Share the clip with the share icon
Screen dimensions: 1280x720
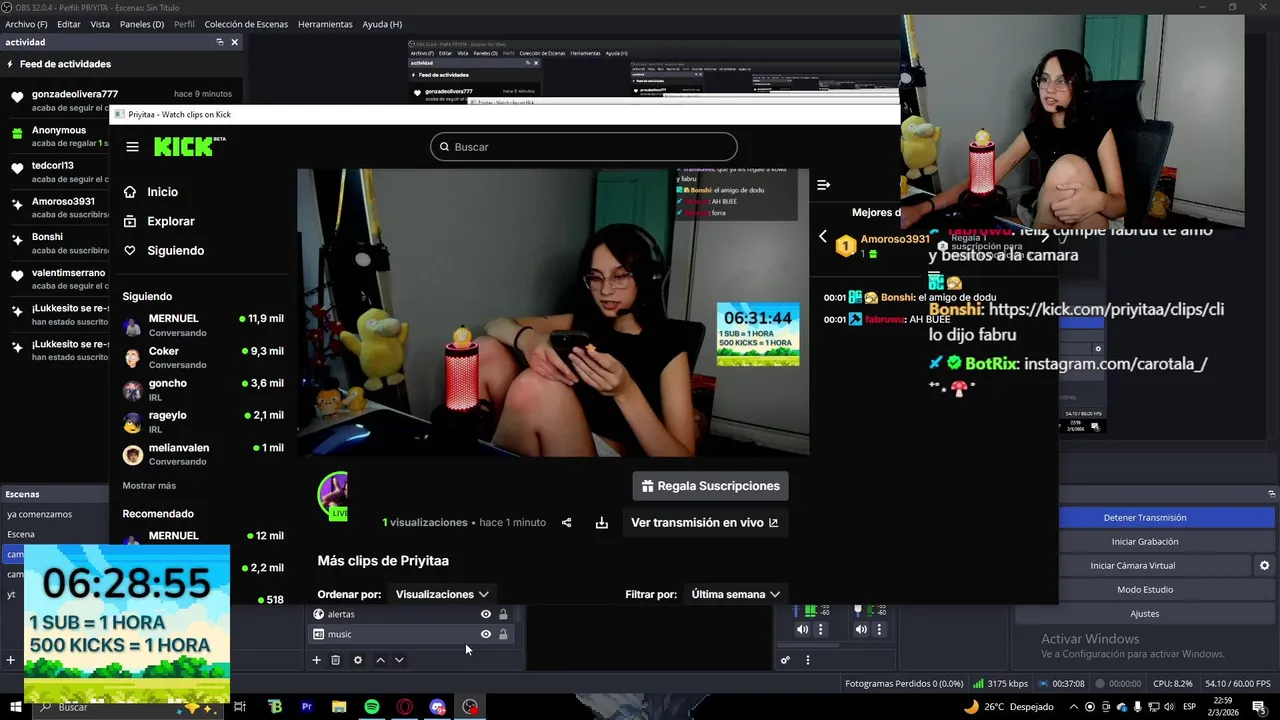click(567, 523)
